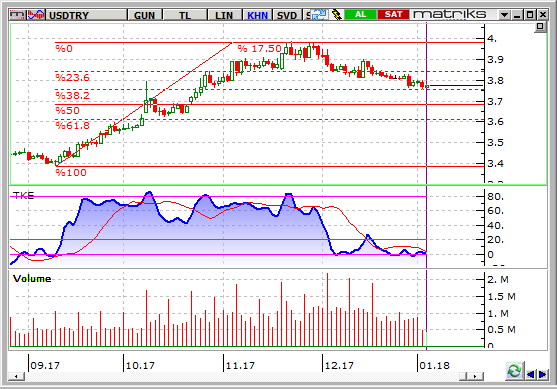The height and width of the screenshot is (389, 557).
Task: Step the chart back with the blue left arrow
Action: 531,374
